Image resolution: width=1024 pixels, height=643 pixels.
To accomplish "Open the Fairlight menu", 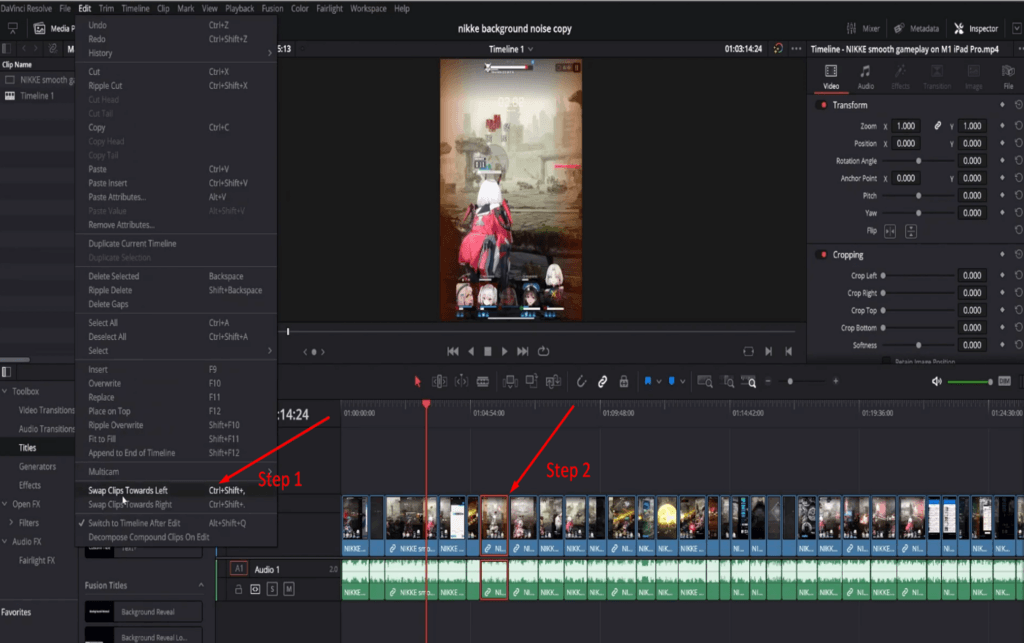I will click(x=329, y=8).
